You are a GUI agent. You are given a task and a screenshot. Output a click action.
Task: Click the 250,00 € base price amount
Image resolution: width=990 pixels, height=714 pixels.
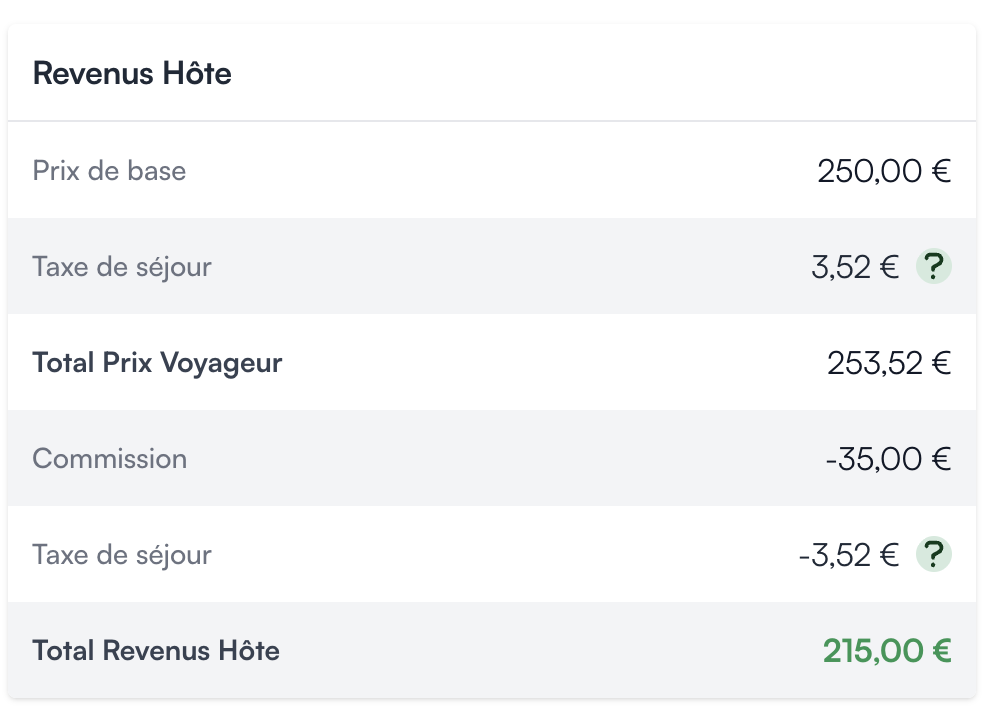pos(884,171)
